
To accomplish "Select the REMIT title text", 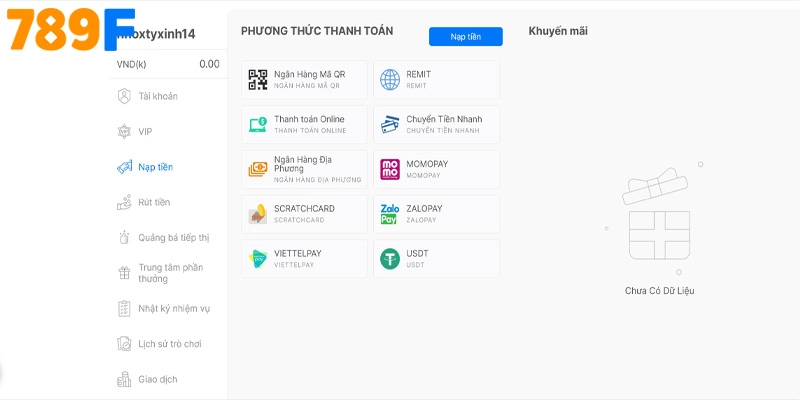I will coord(418,74).
